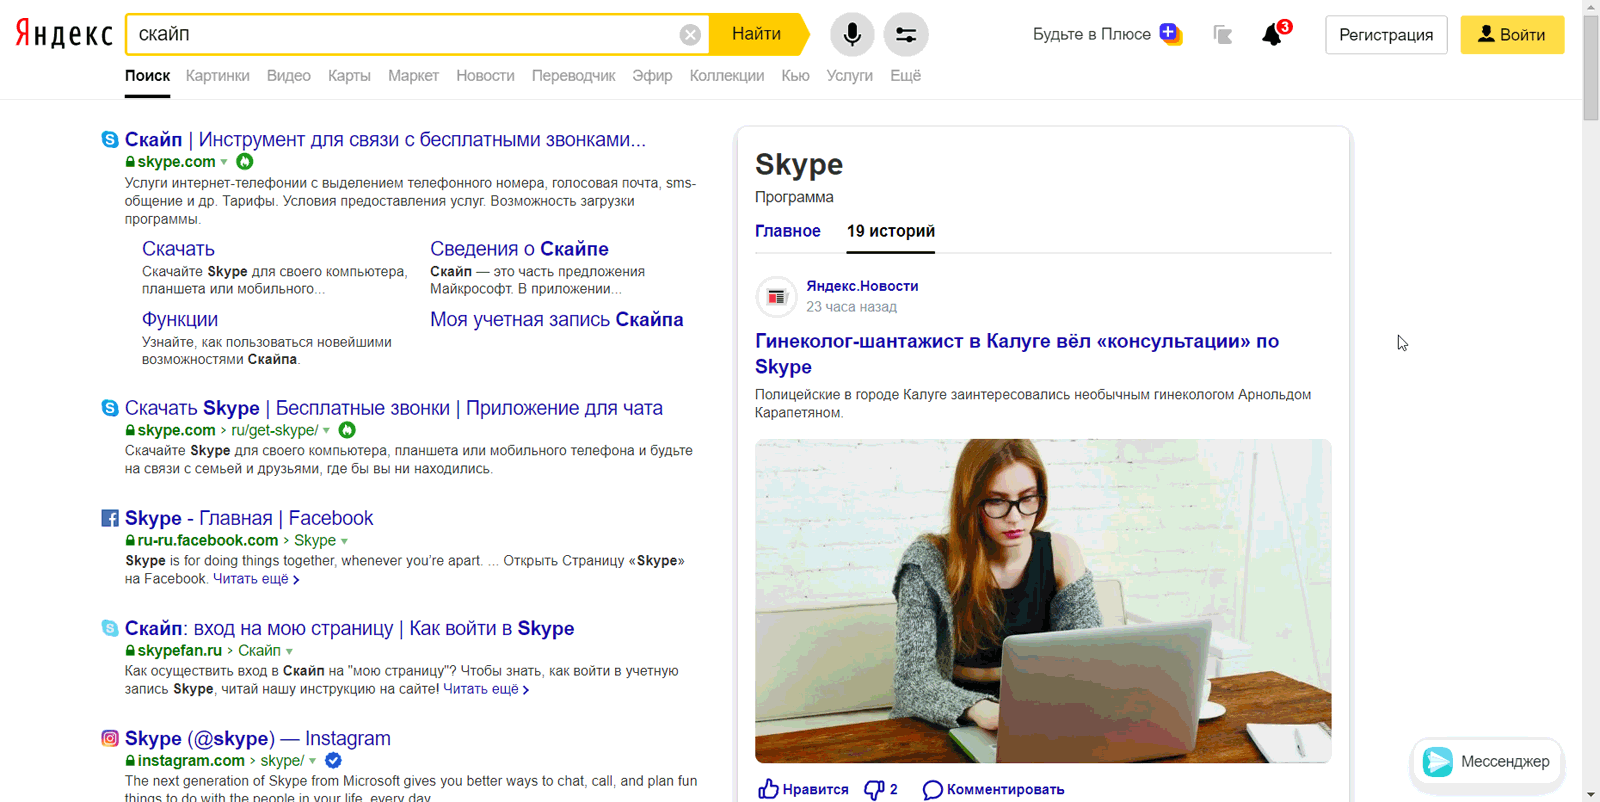
Task: Dislike the story with the thumbs-down icon
Action: 874,789
